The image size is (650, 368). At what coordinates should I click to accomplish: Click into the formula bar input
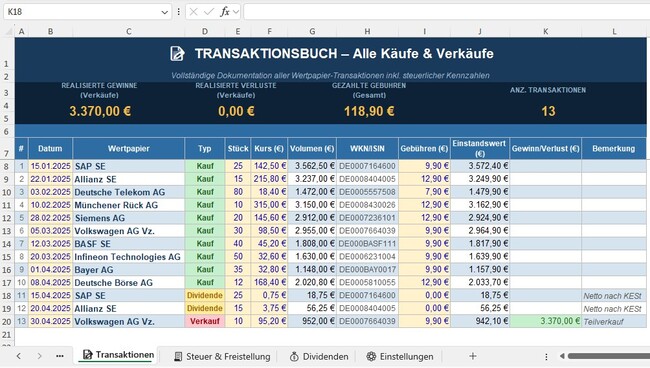coord(446,12)
